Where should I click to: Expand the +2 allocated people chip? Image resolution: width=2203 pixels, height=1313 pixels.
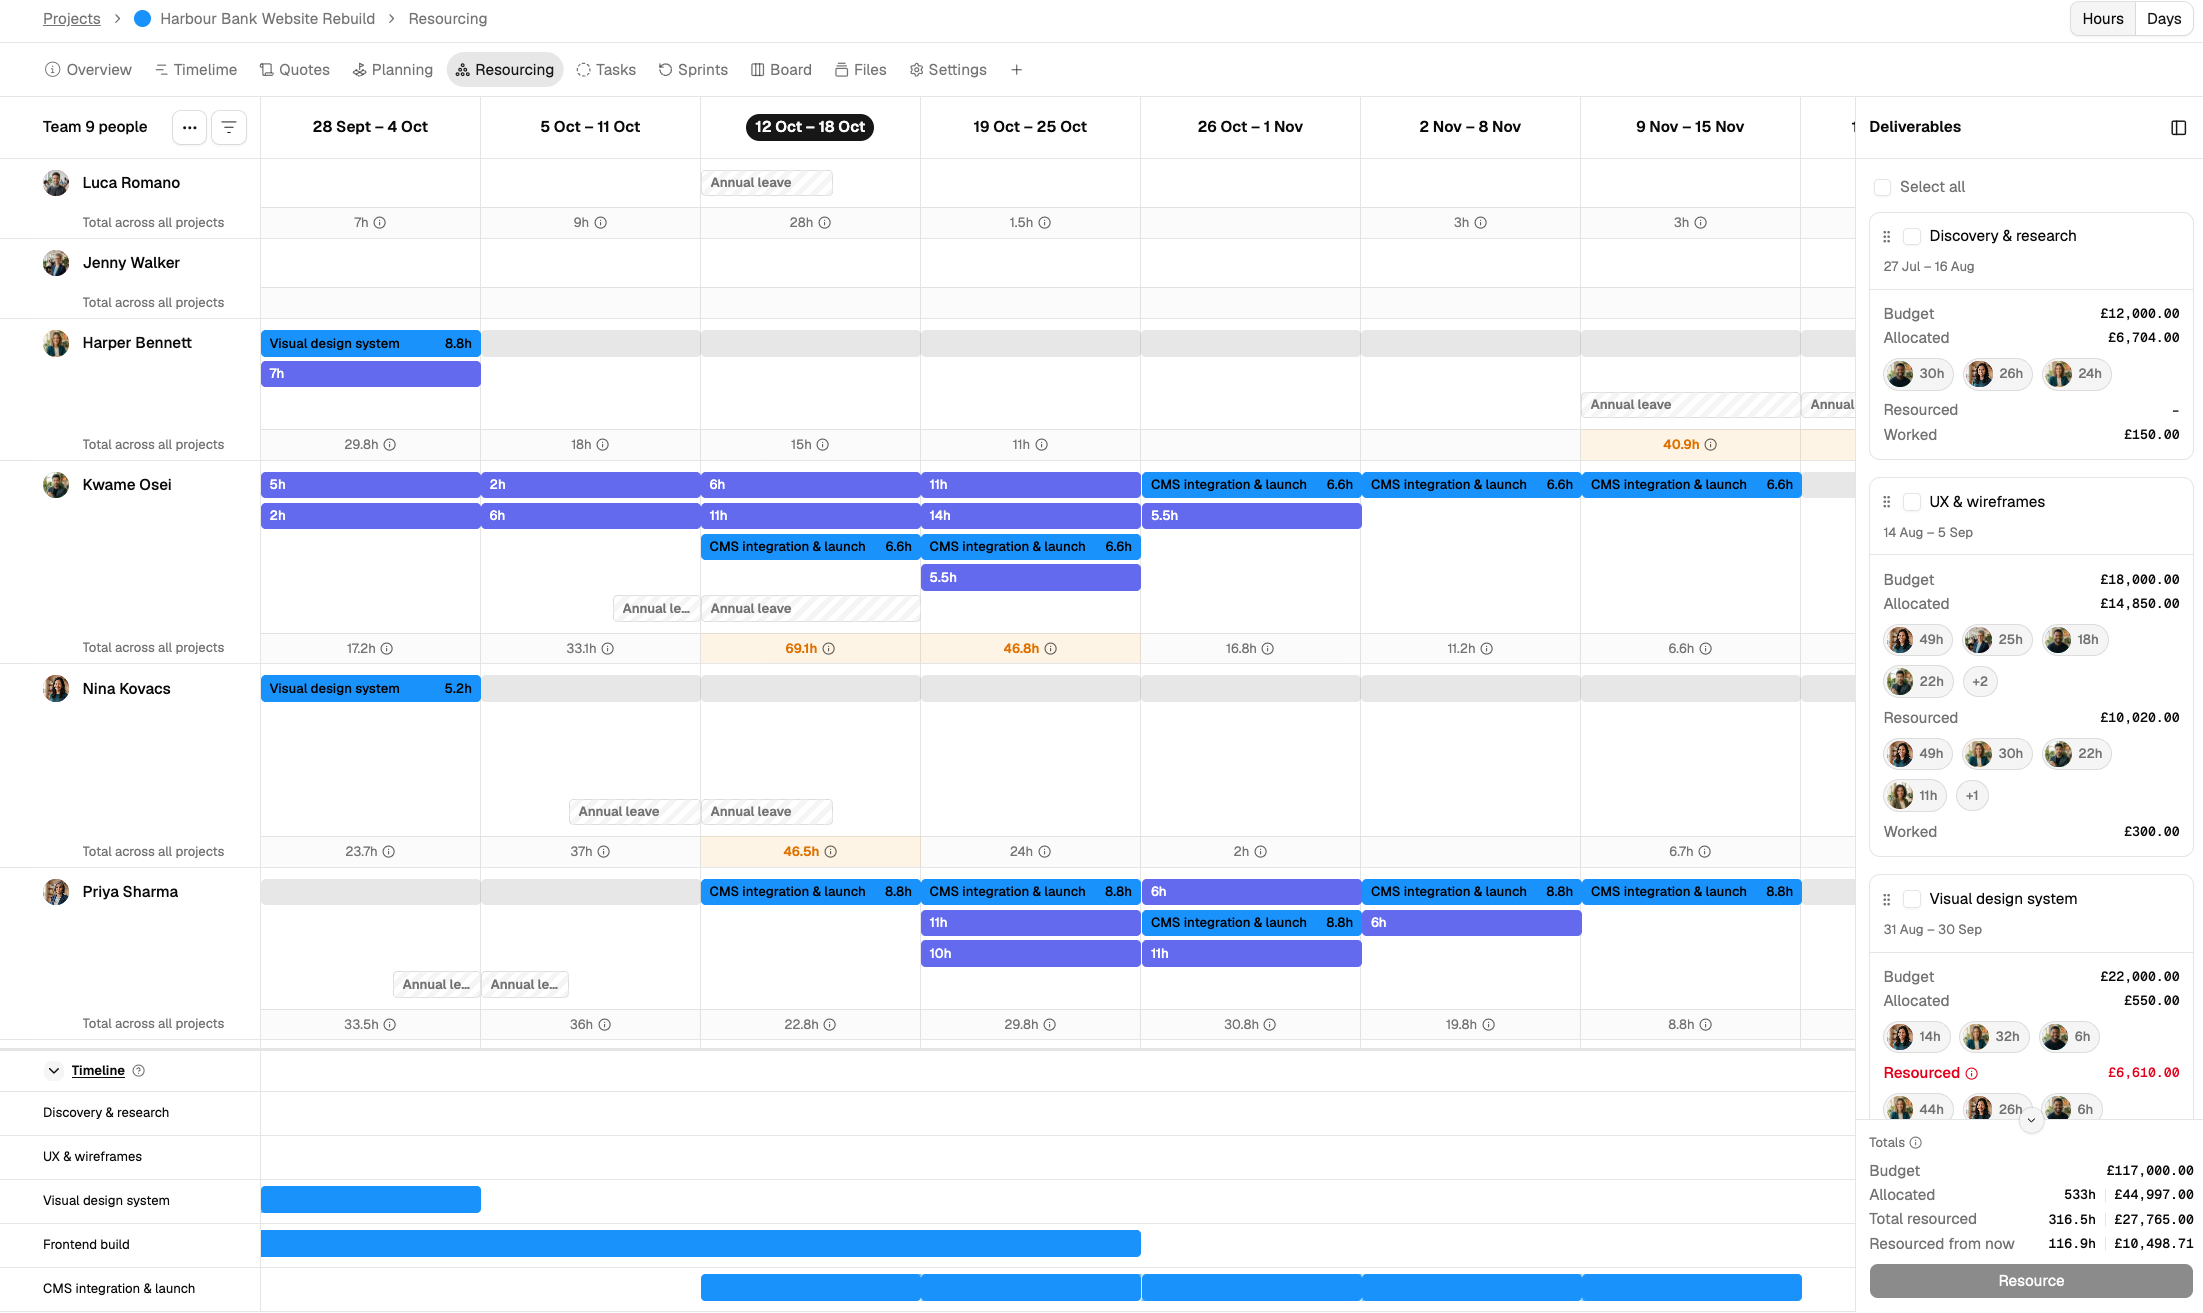(x=1980, y=682)
